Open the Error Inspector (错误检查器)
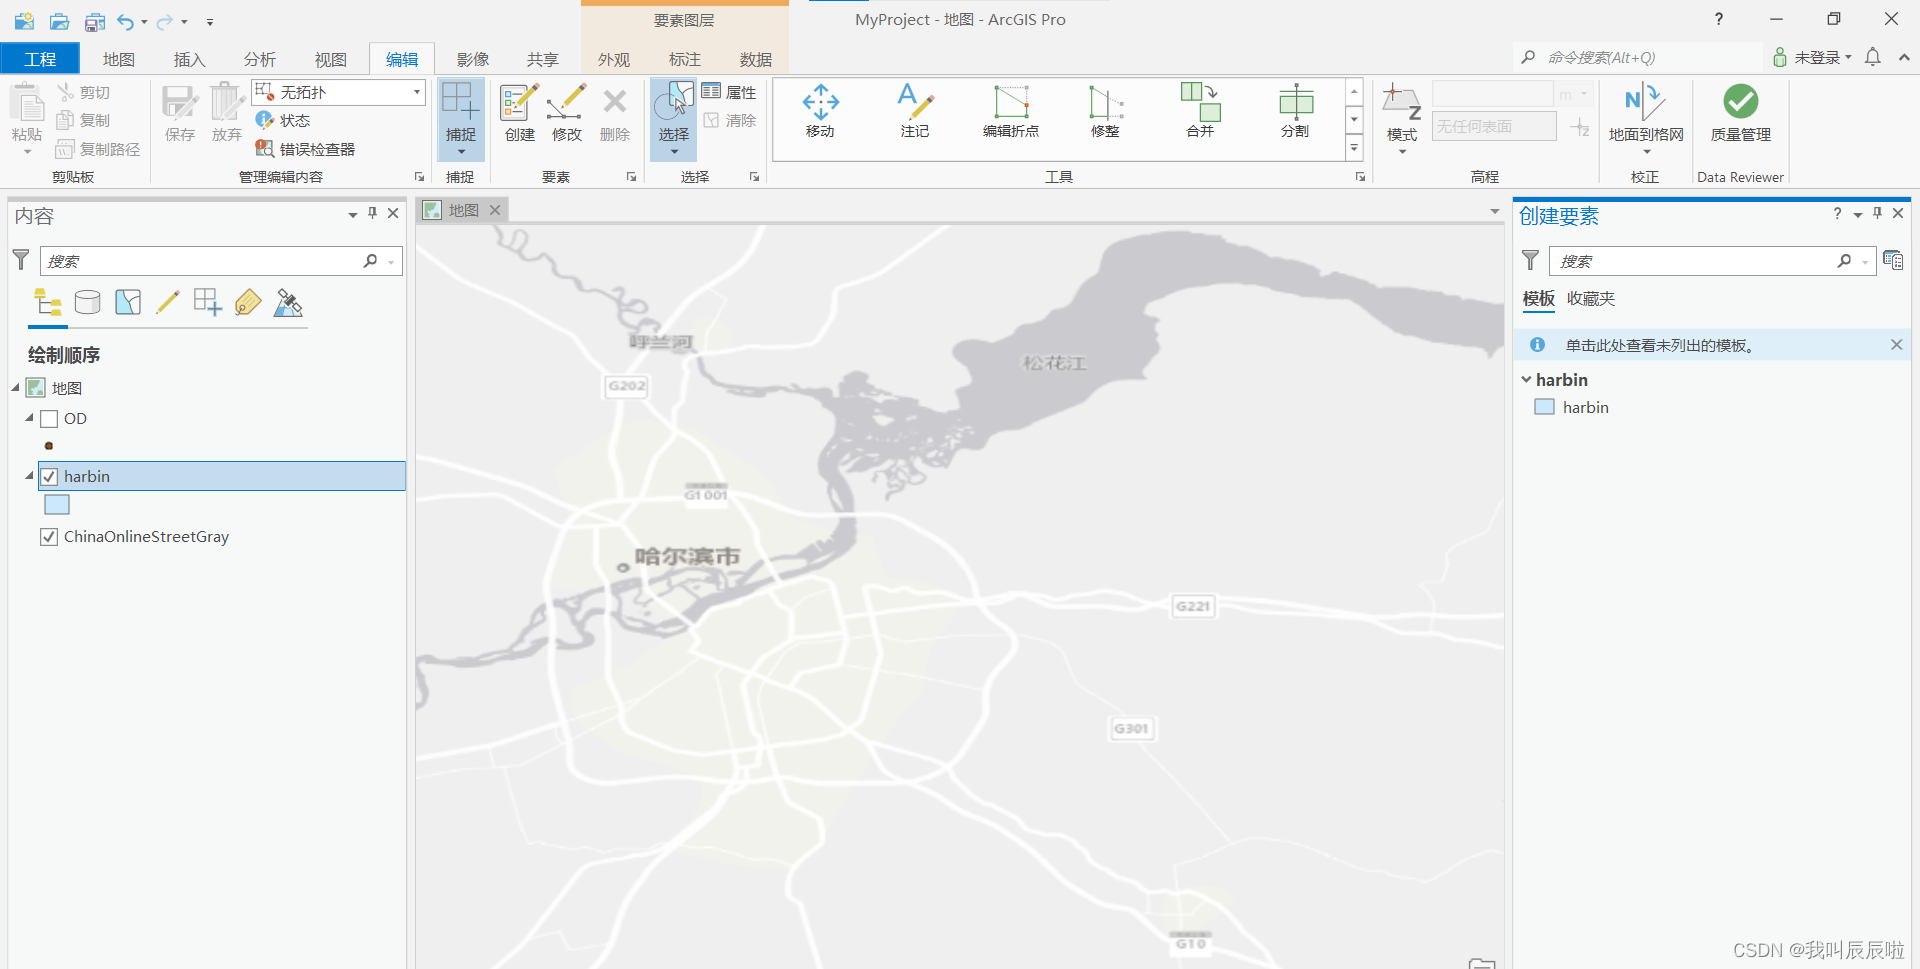 click(x=305, y=149)
